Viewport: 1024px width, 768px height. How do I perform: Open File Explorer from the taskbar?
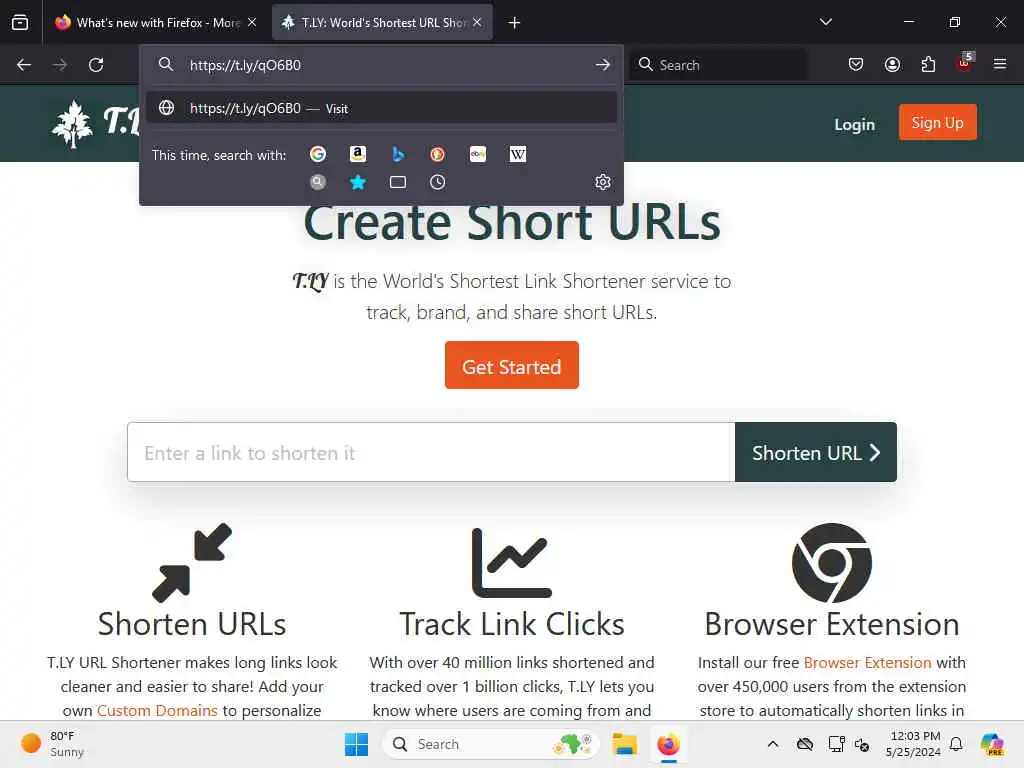[624, 744]
